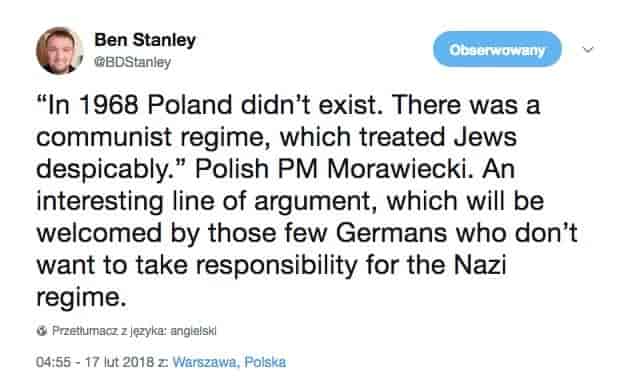Toggle the Obserwowany follow button
The image size is (630, 379).
pyautogui.click(x=497, y=49)
